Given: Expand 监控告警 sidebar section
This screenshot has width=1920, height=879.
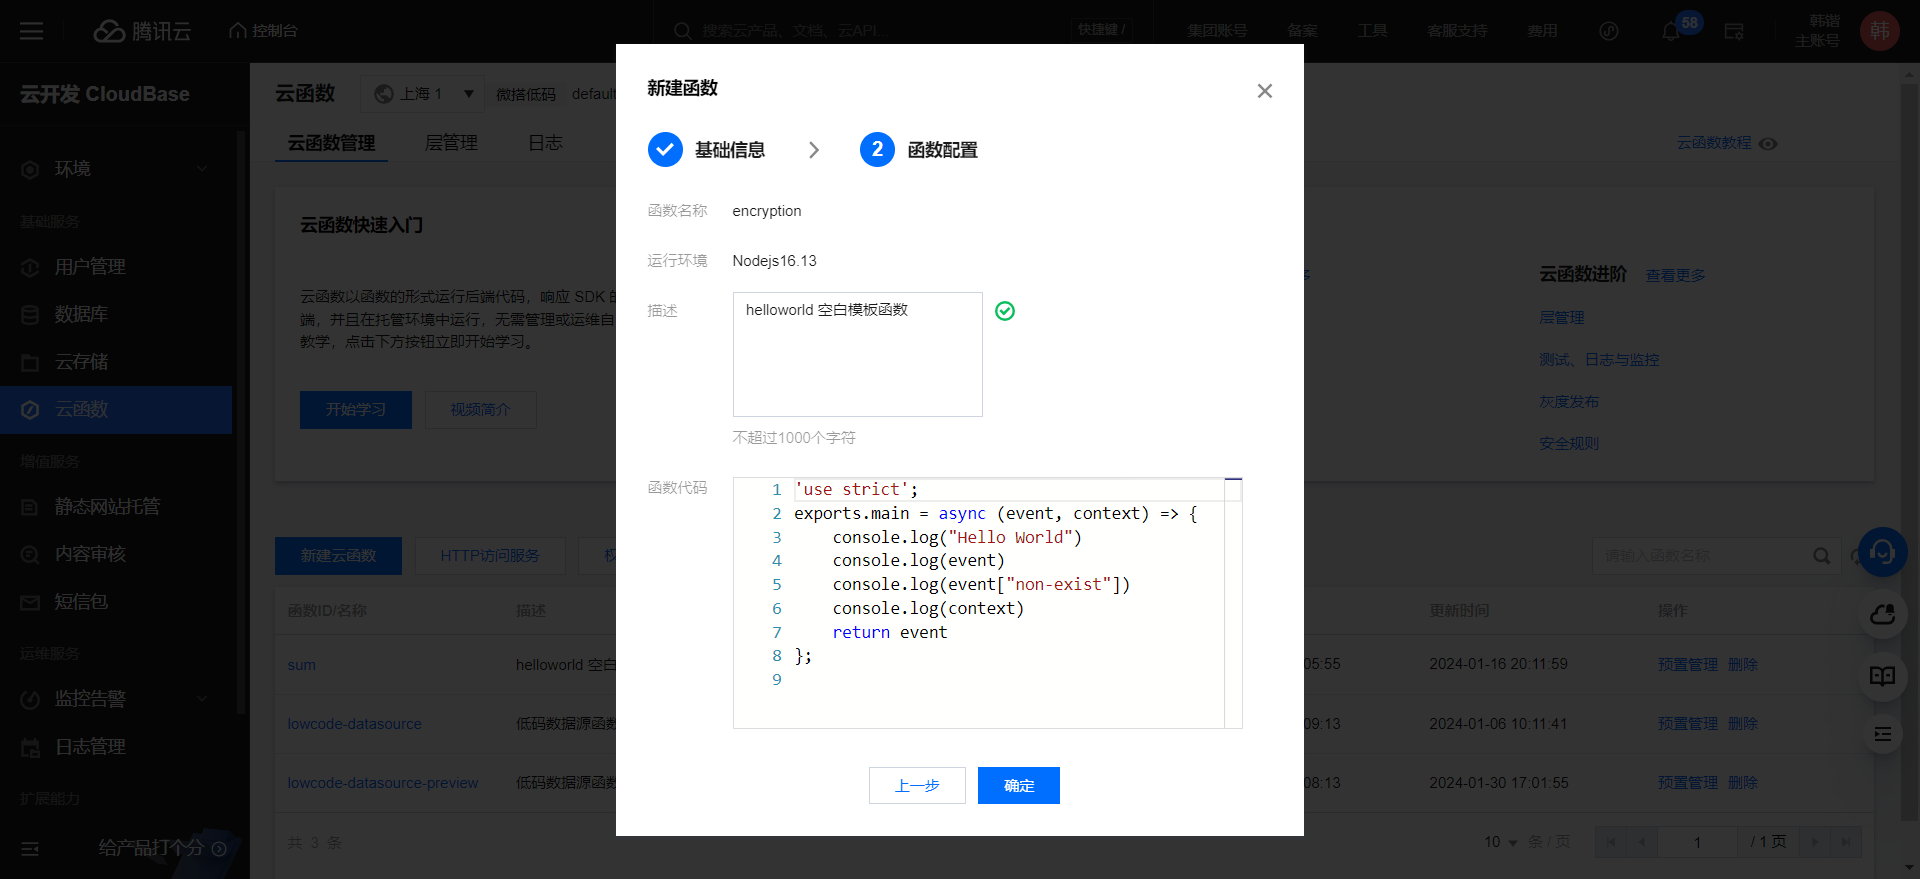Looking at the screenshot, I should (116, 699).
